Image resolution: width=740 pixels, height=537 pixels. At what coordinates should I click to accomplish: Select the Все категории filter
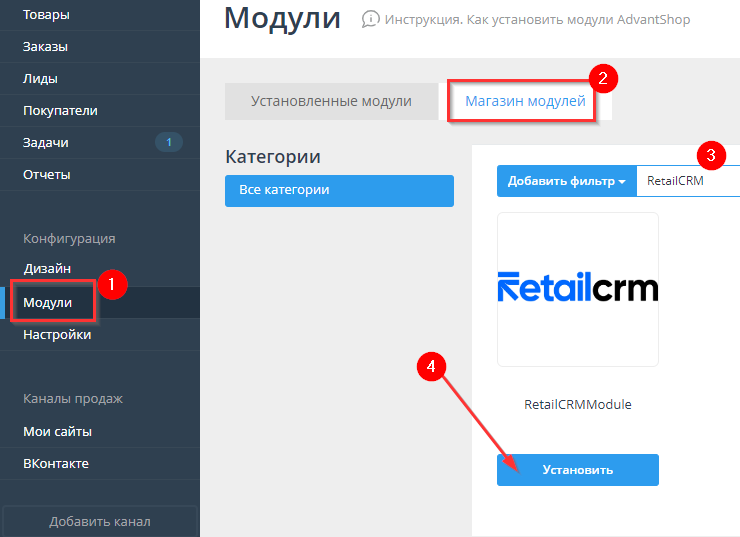(x=339, y=190)
